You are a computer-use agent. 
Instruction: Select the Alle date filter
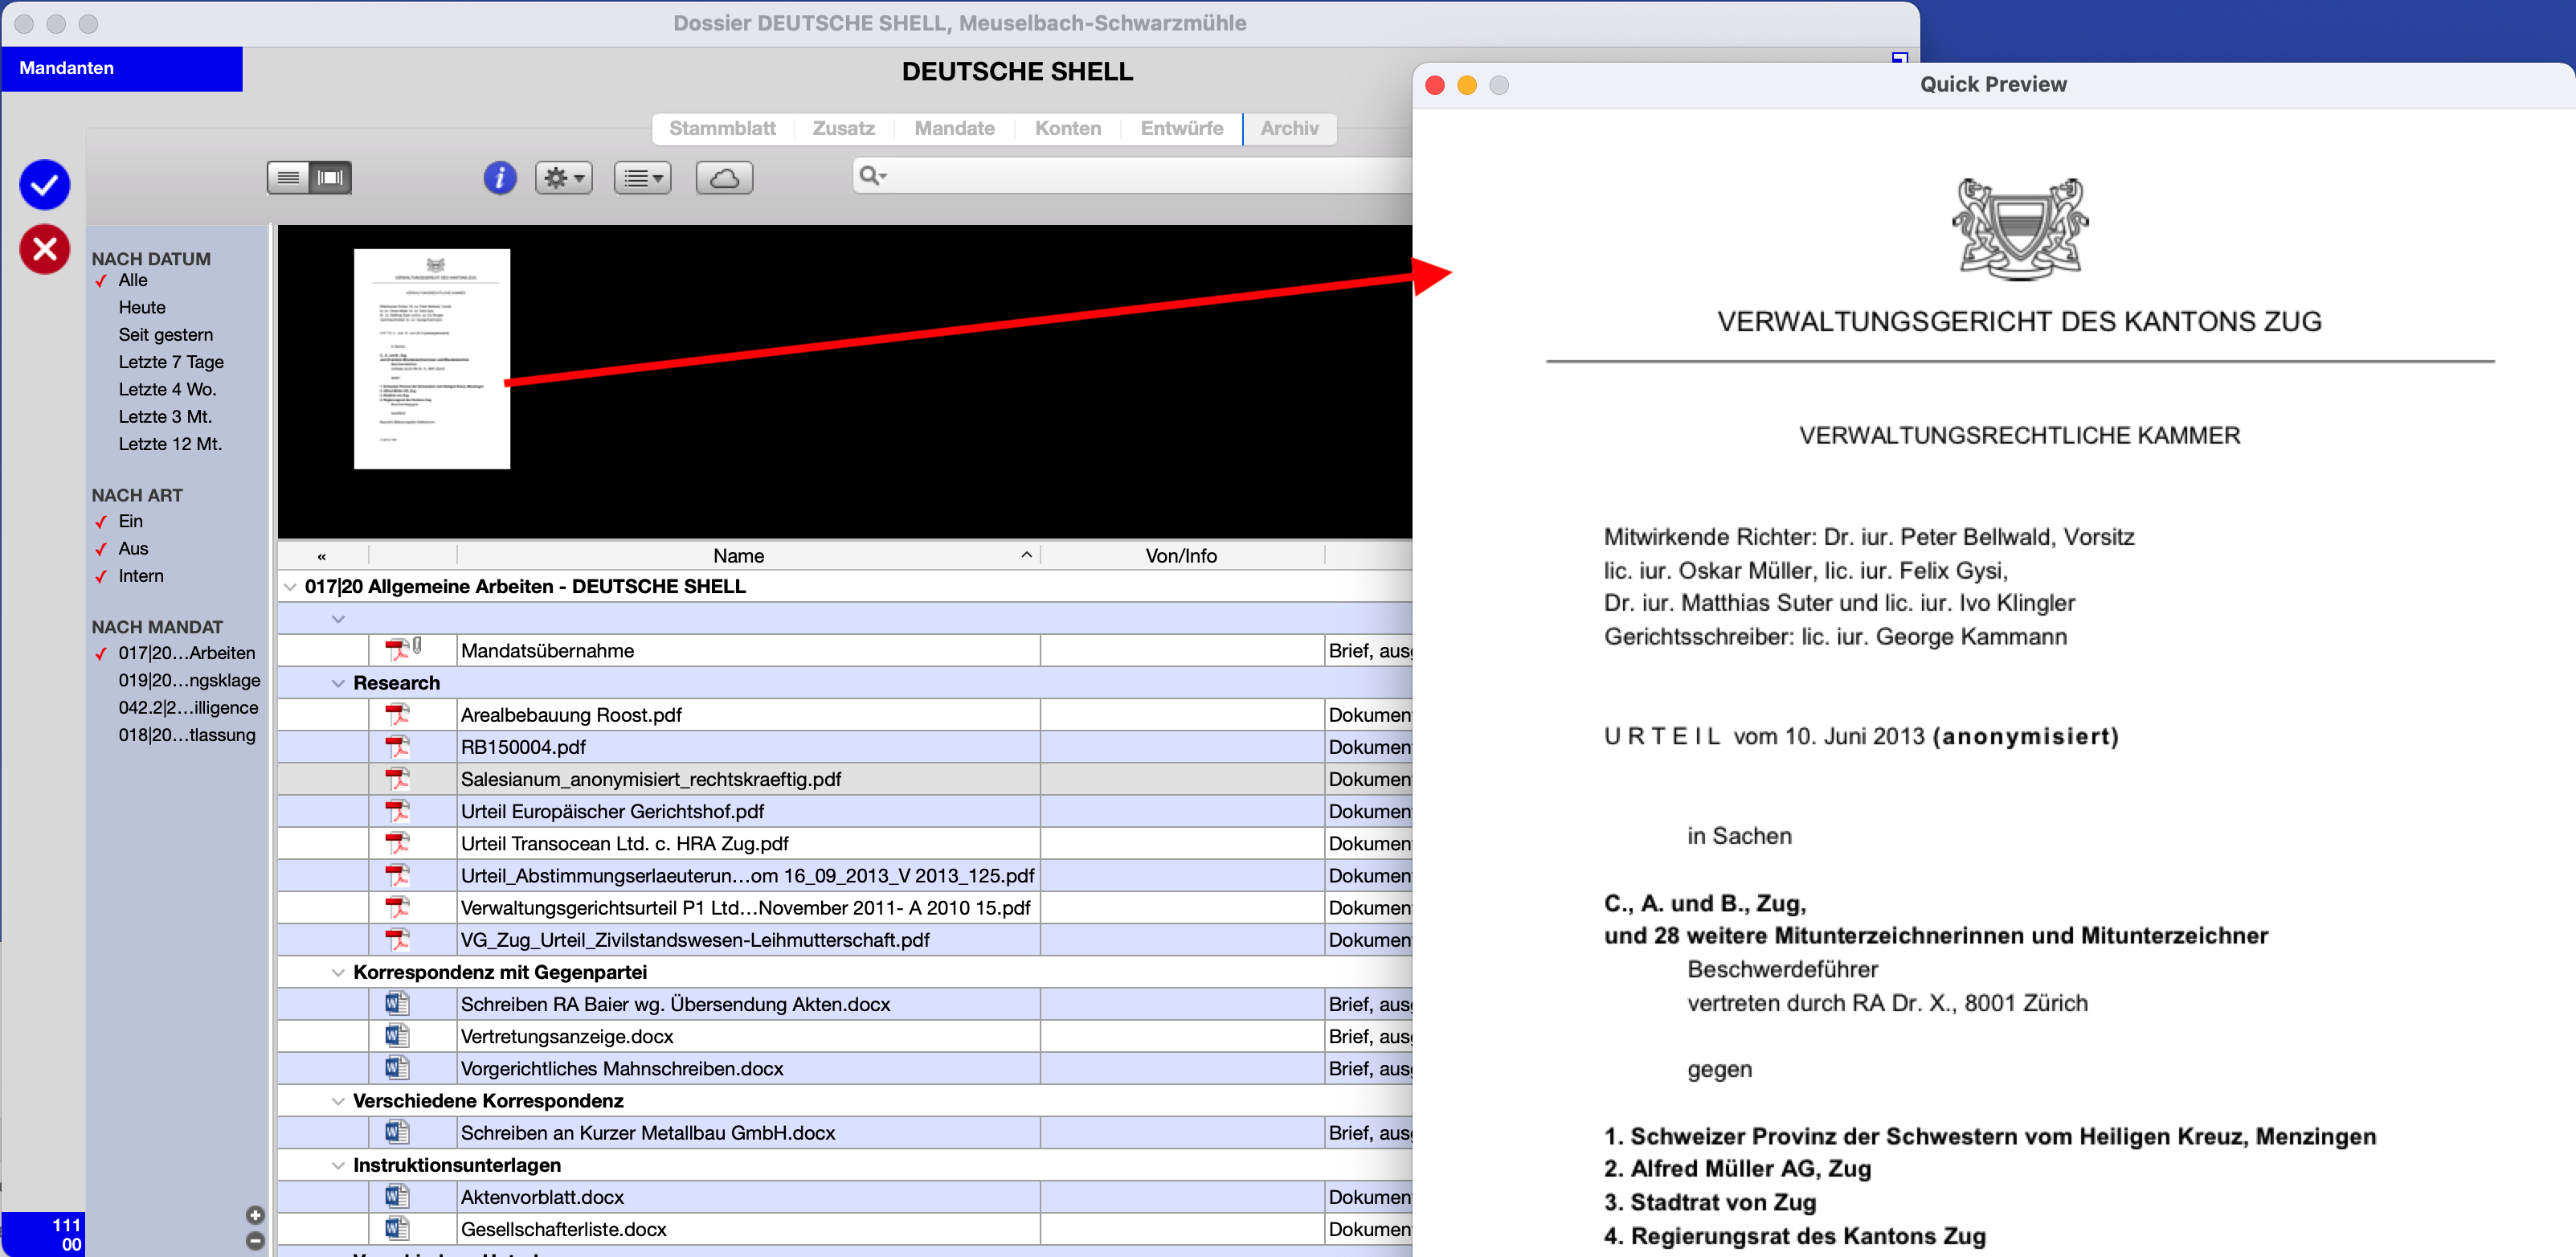133,280
